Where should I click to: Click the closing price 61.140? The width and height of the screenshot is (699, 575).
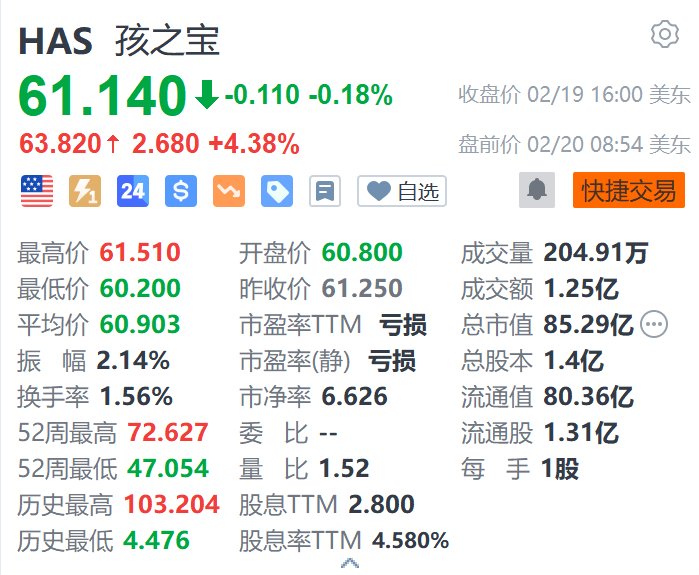pyautogui.click(x=102, y=95)
